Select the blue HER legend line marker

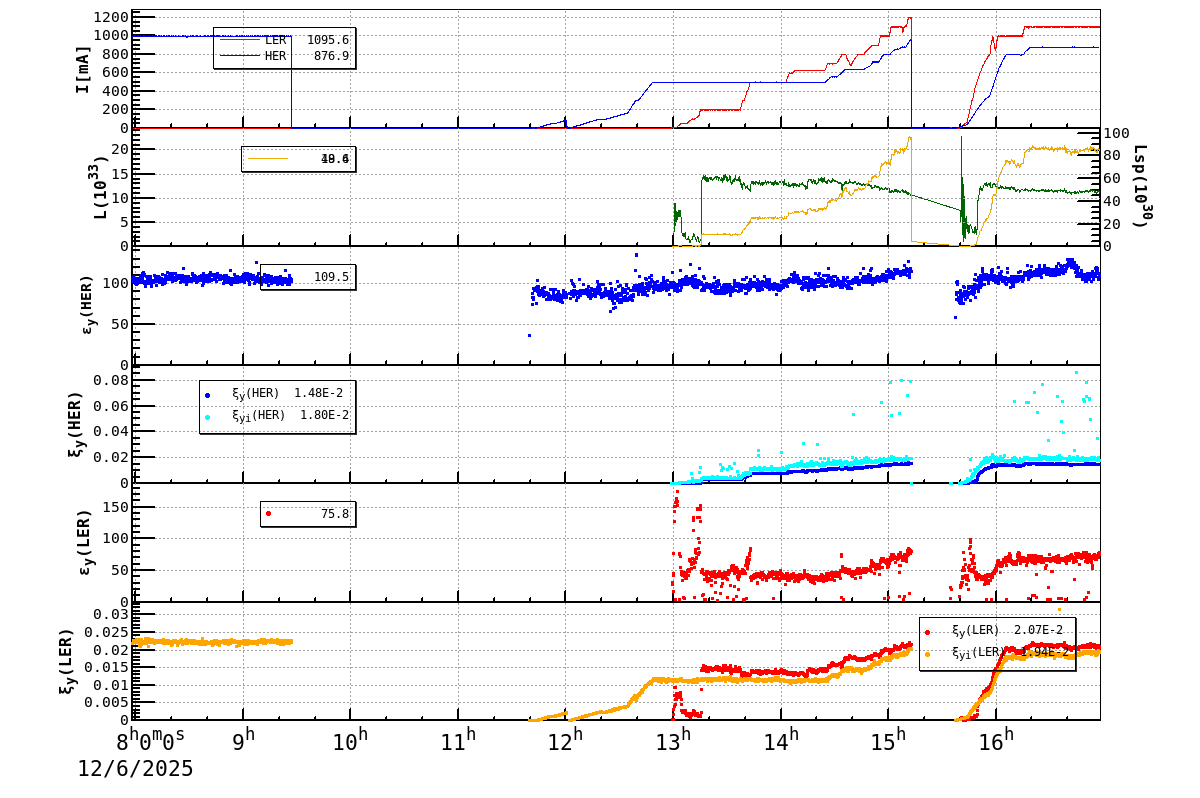point(240,55)
